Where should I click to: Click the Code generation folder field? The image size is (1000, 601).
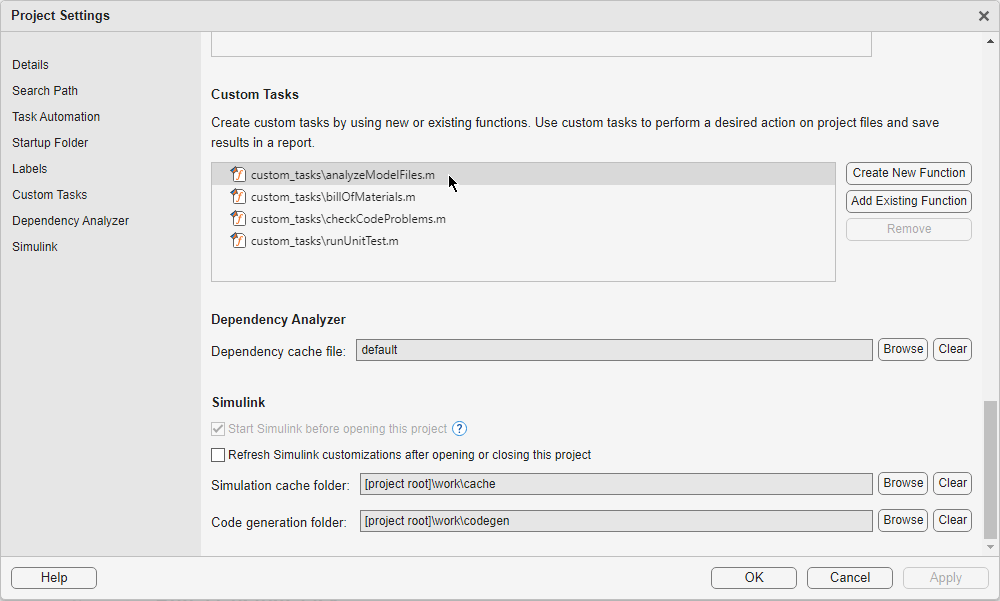[x=615, y=521]
